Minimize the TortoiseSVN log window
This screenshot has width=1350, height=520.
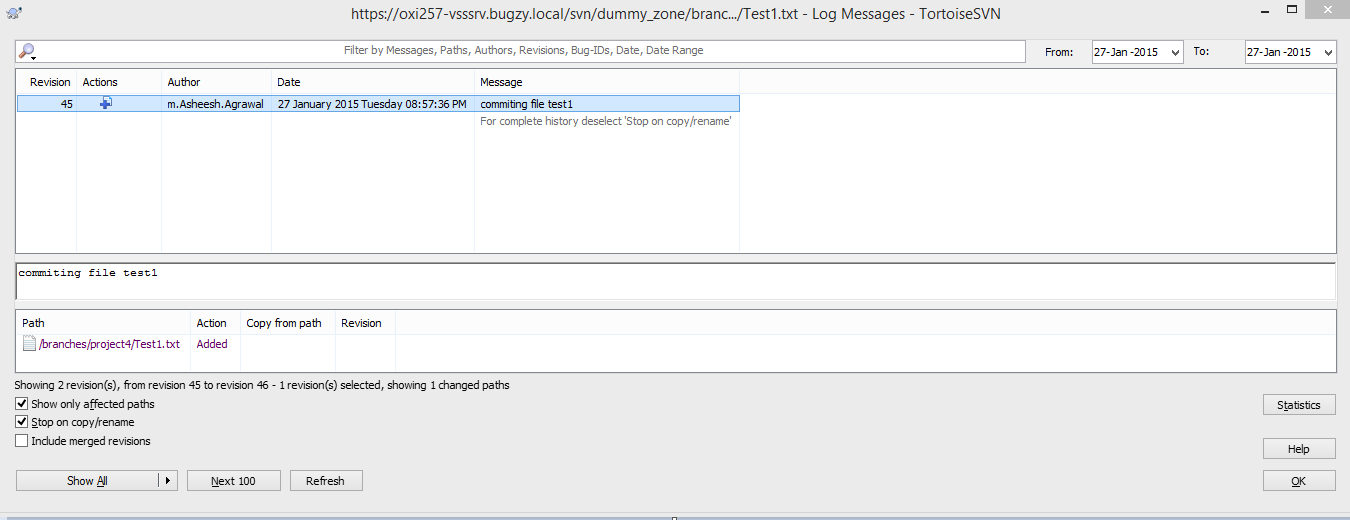coord(1266,12)
